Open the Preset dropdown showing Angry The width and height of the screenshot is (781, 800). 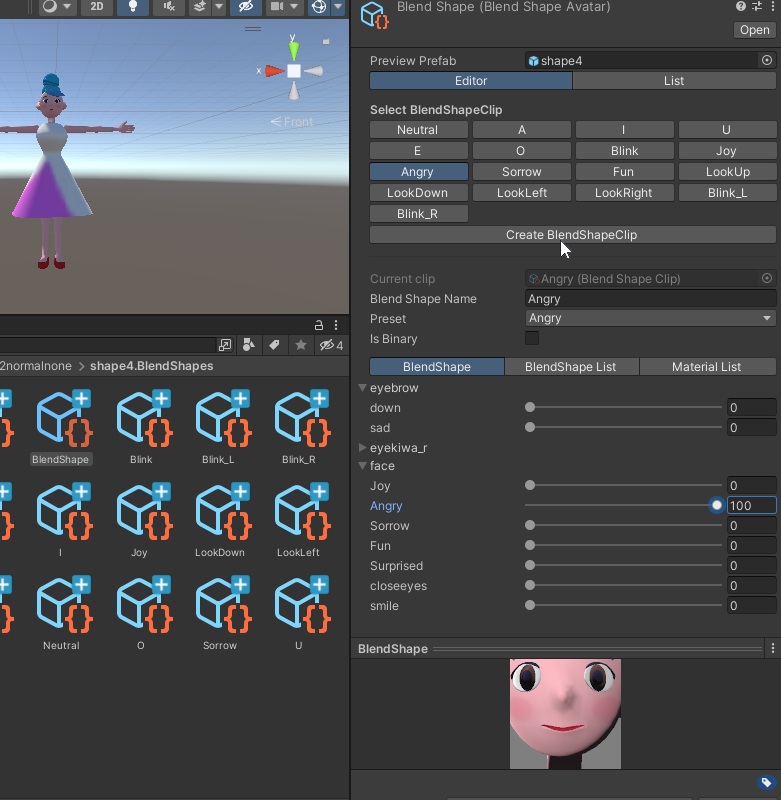tap(651, 318)
